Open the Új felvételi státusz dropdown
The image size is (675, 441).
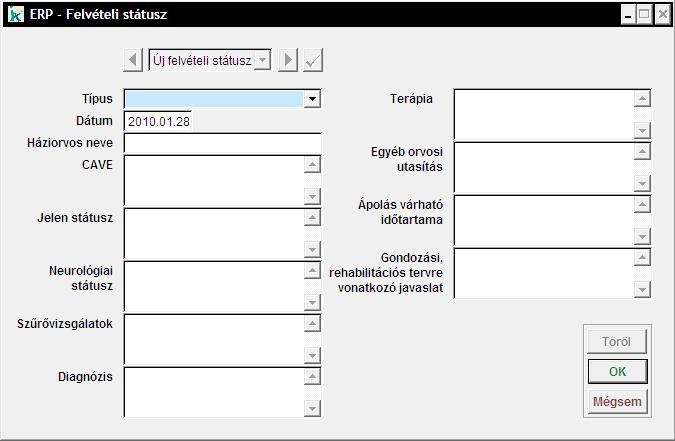(263, 61)
